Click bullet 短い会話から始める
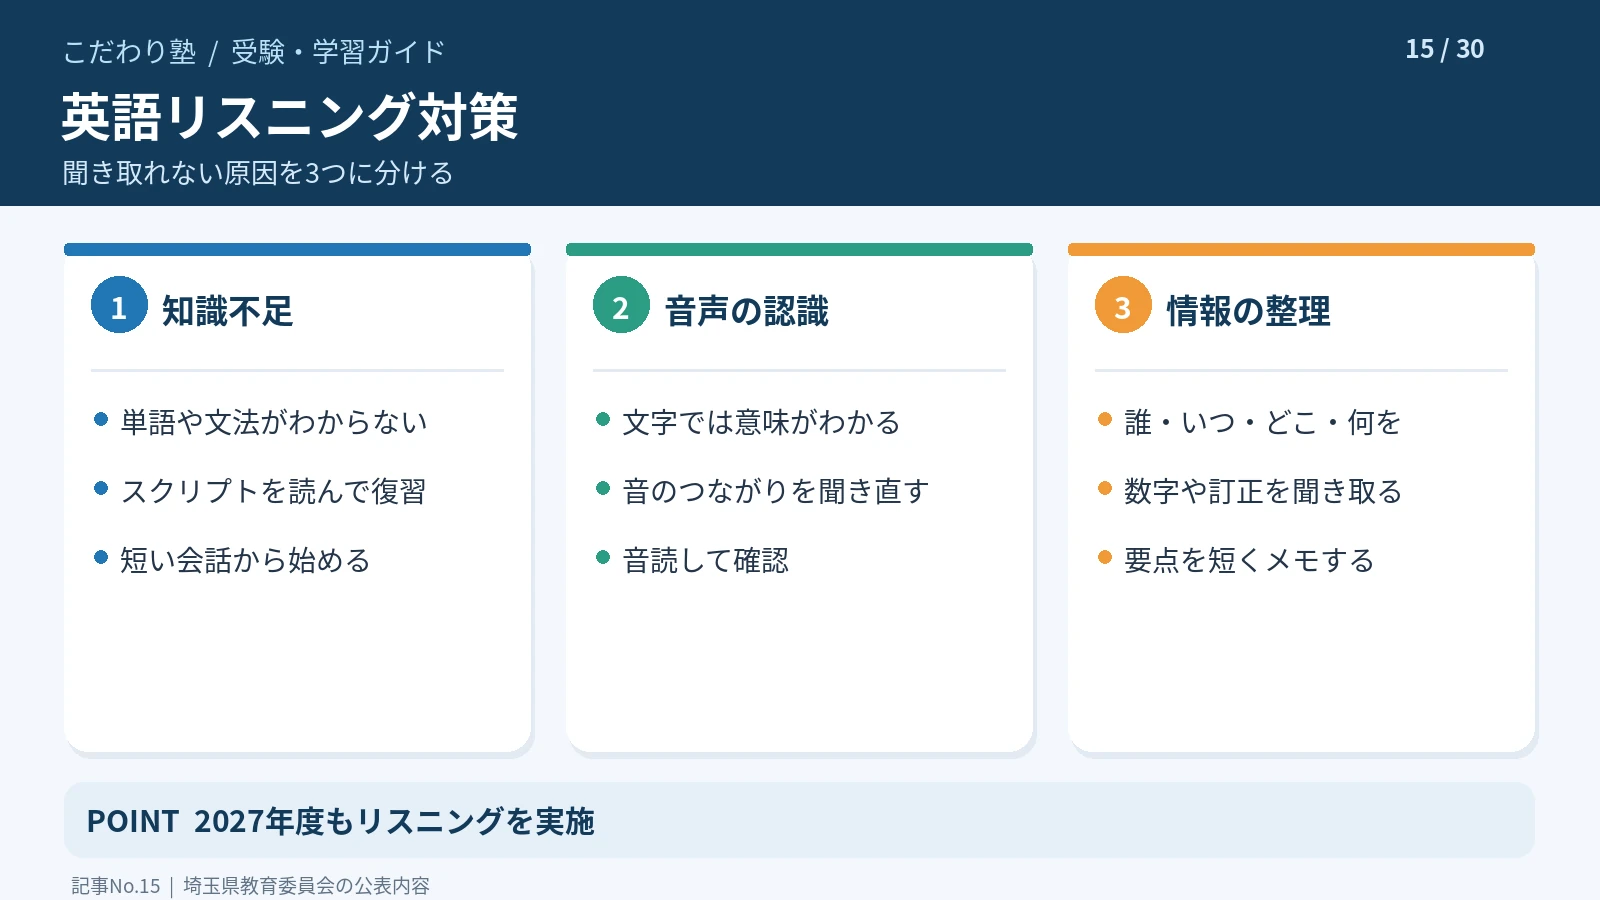 coord(245,561)
